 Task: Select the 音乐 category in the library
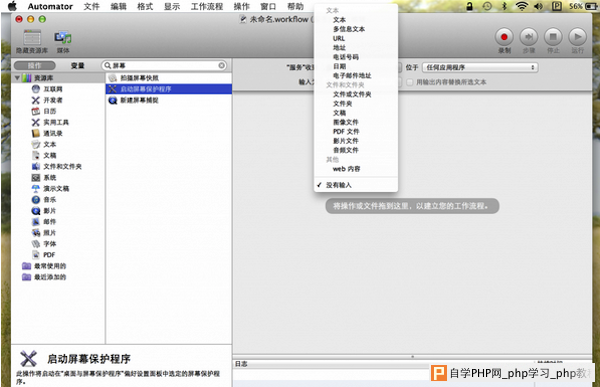pyautogui.click(x=49, y=200)
